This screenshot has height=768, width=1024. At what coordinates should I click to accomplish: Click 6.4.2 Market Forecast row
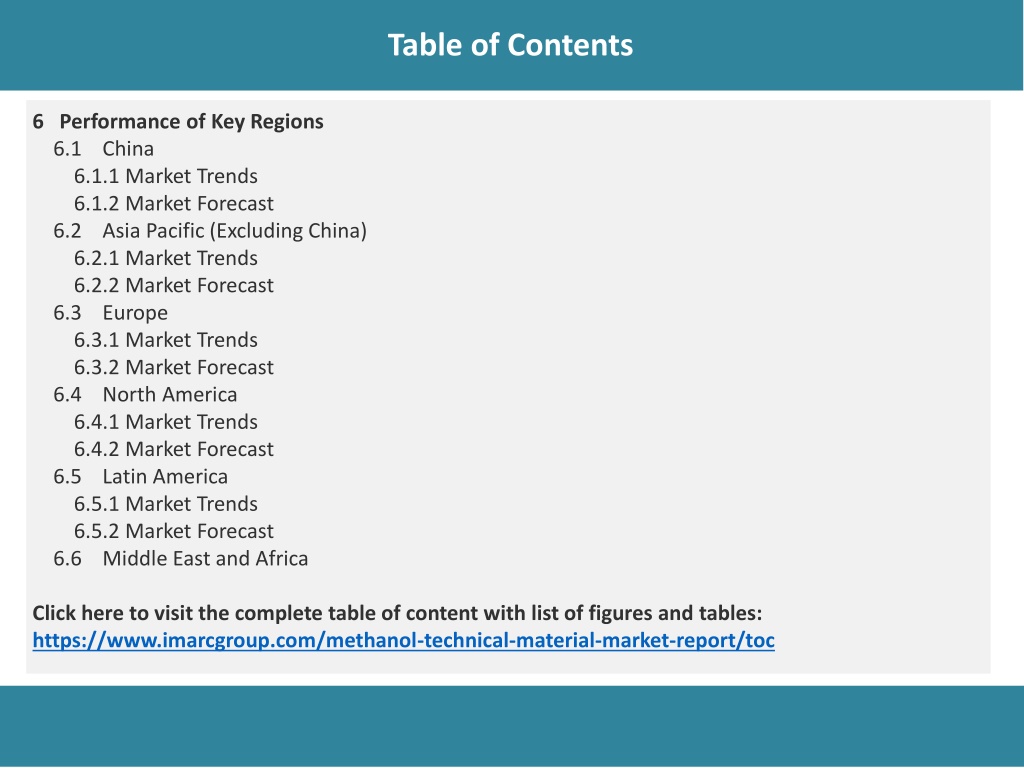tap(174, 449)
